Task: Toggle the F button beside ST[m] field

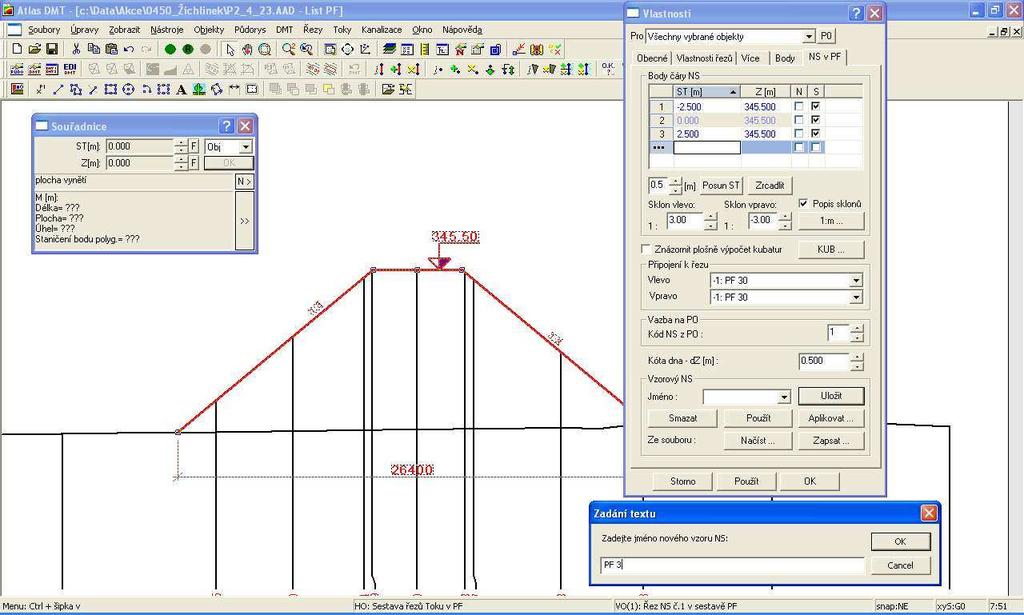Action: tap(194, 146)
